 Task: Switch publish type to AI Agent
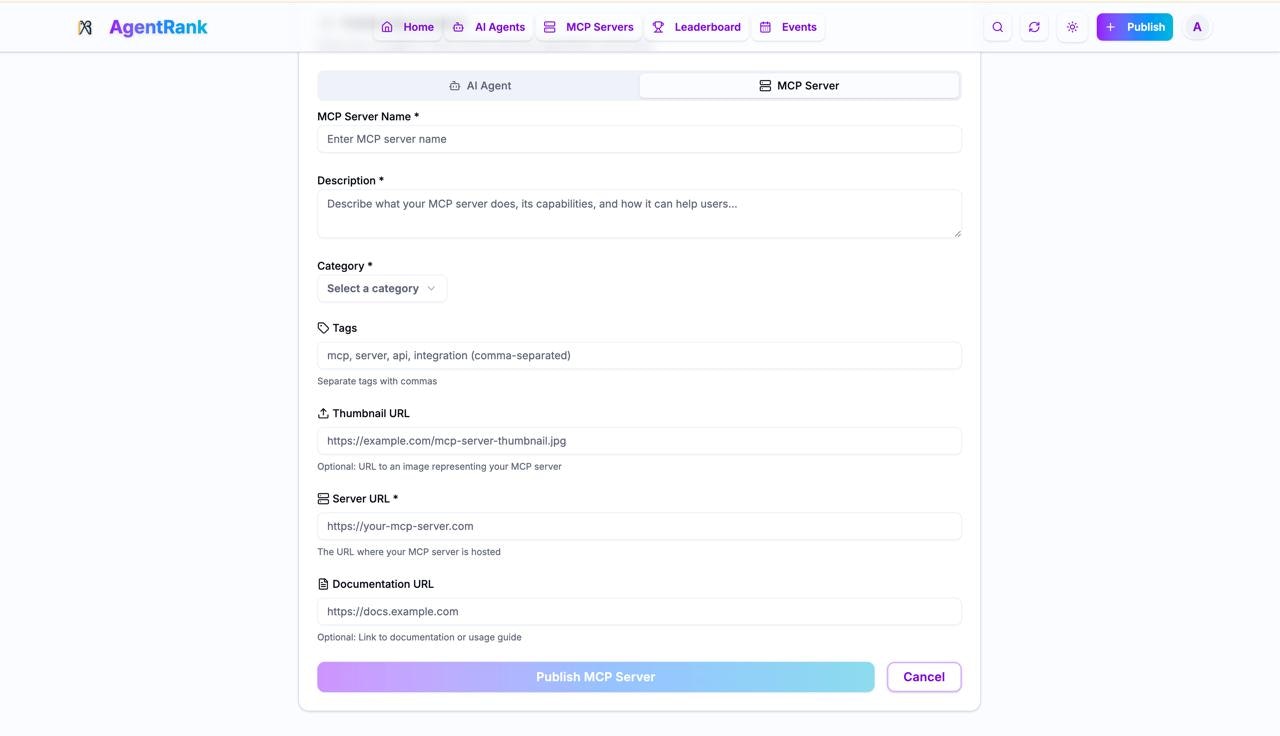pos(480,85)
